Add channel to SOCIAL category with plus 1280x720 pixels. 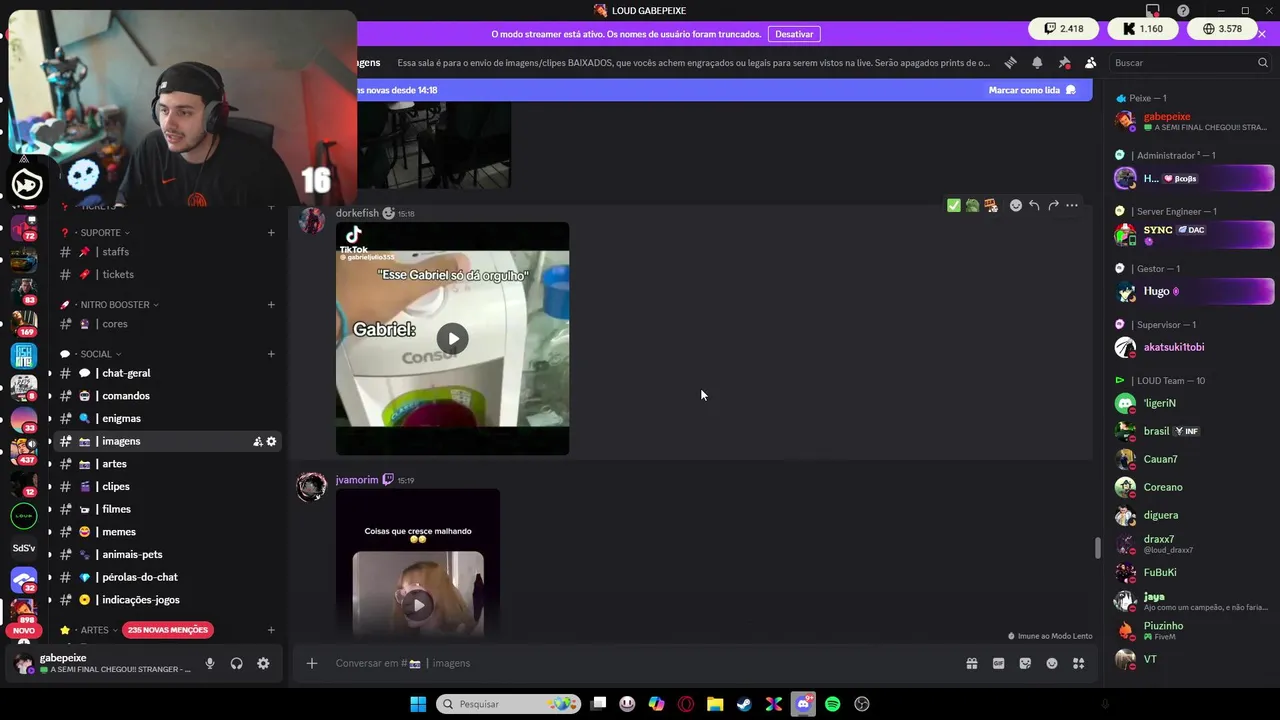click(271, 354)
